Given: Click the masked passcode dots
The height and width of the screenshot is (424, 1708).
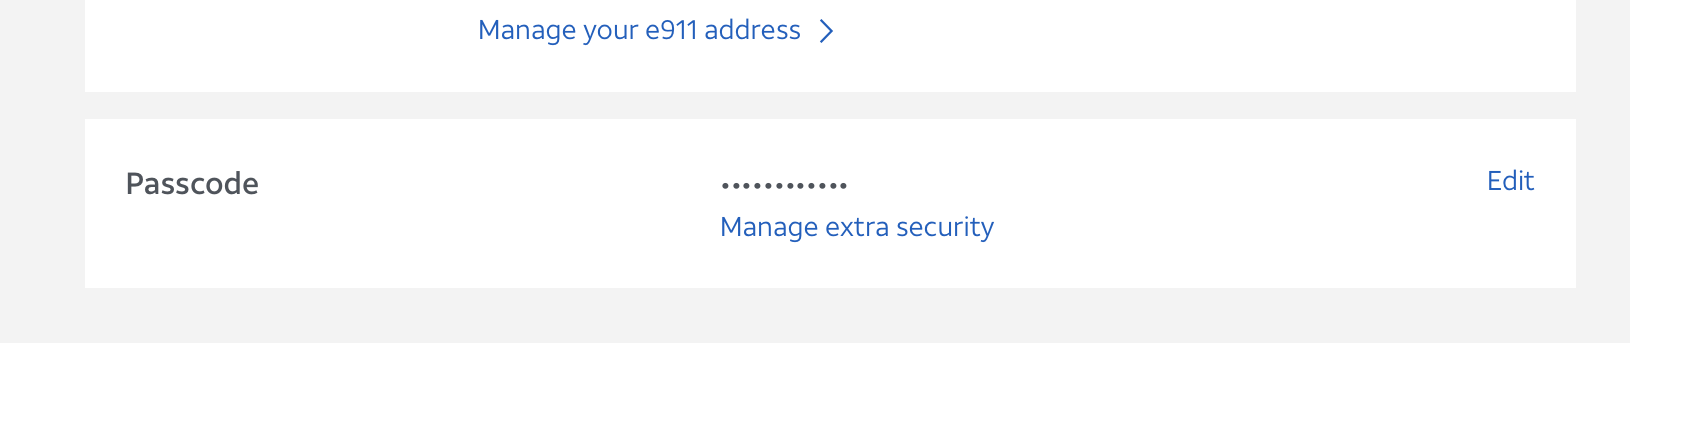Looking at the screenshot, I should (x=784, y=186).
